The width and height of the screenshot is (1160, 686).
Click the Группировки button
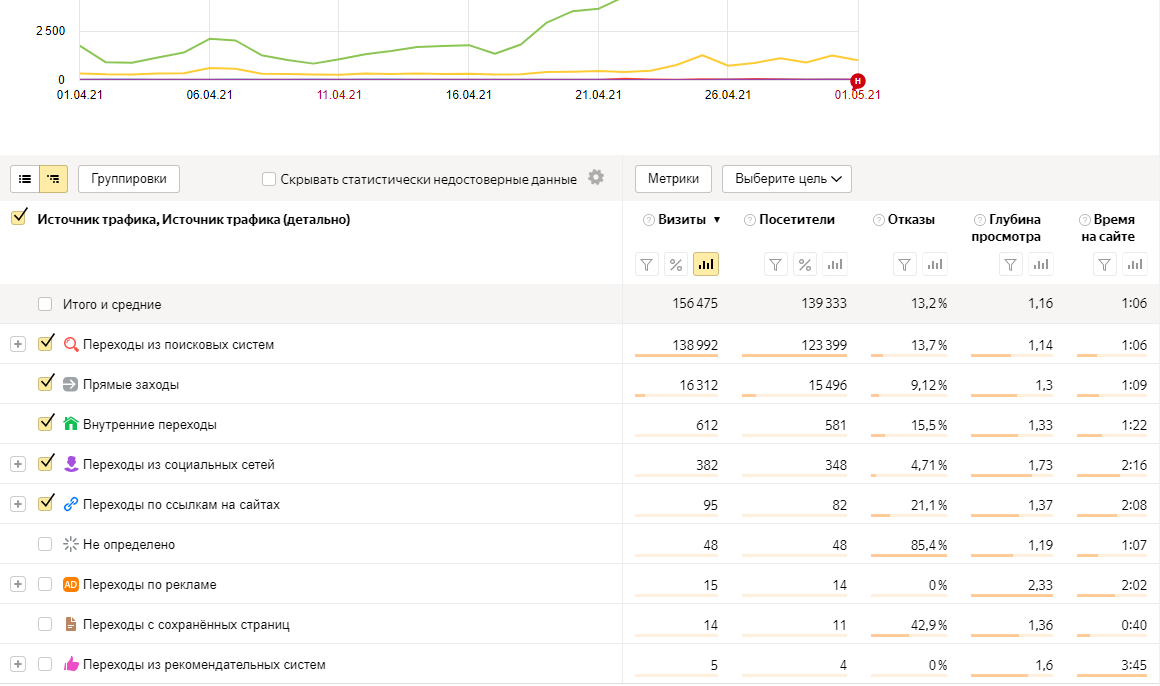(129, 179)
